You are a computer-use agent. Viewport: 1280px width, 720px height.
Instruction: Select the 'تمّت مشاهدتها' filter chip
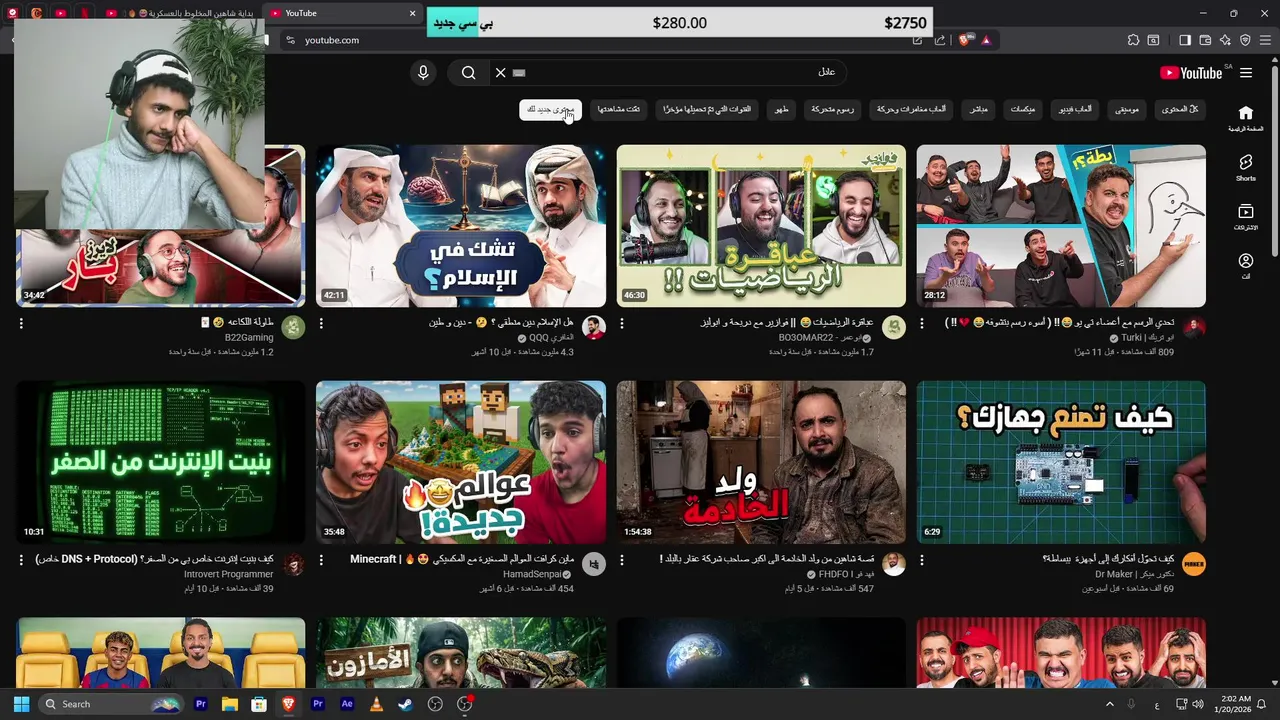[x=619, y=109]
